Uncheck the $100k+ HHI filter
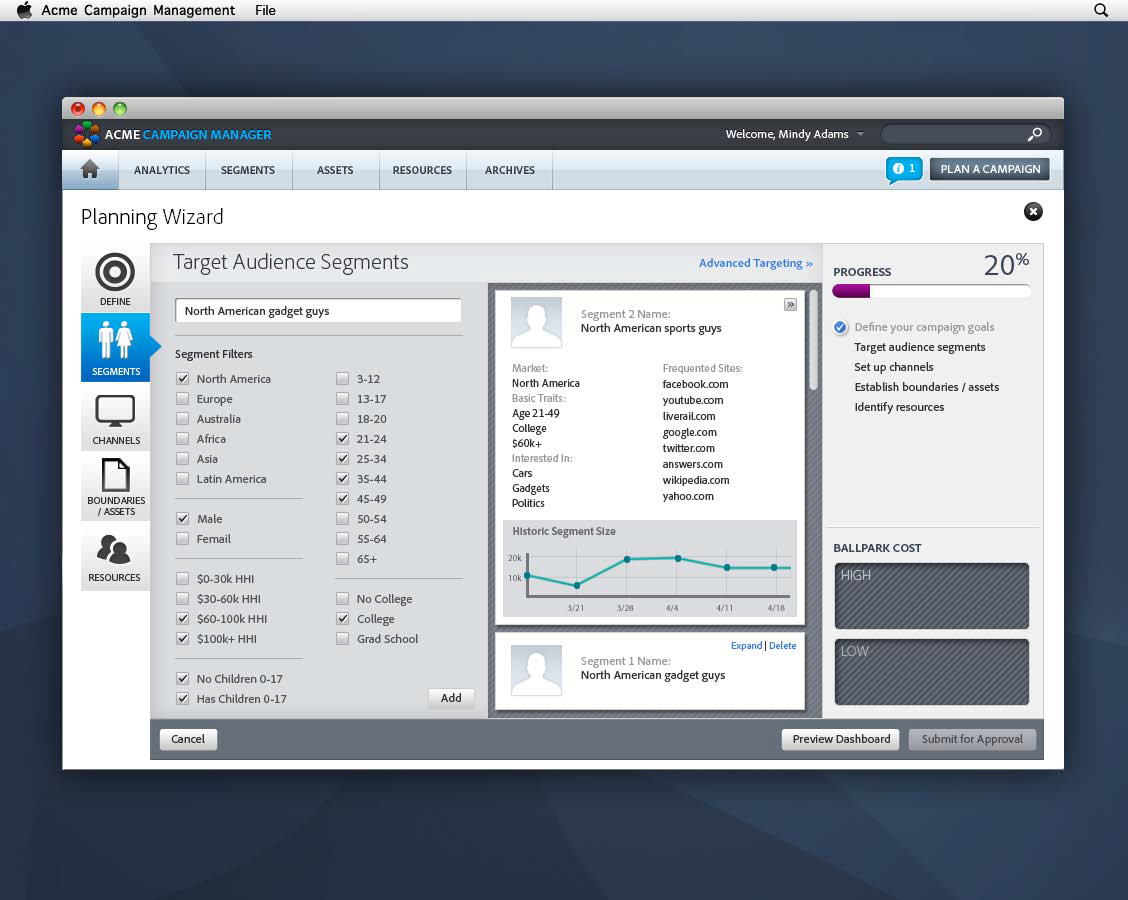 [183, 639]
